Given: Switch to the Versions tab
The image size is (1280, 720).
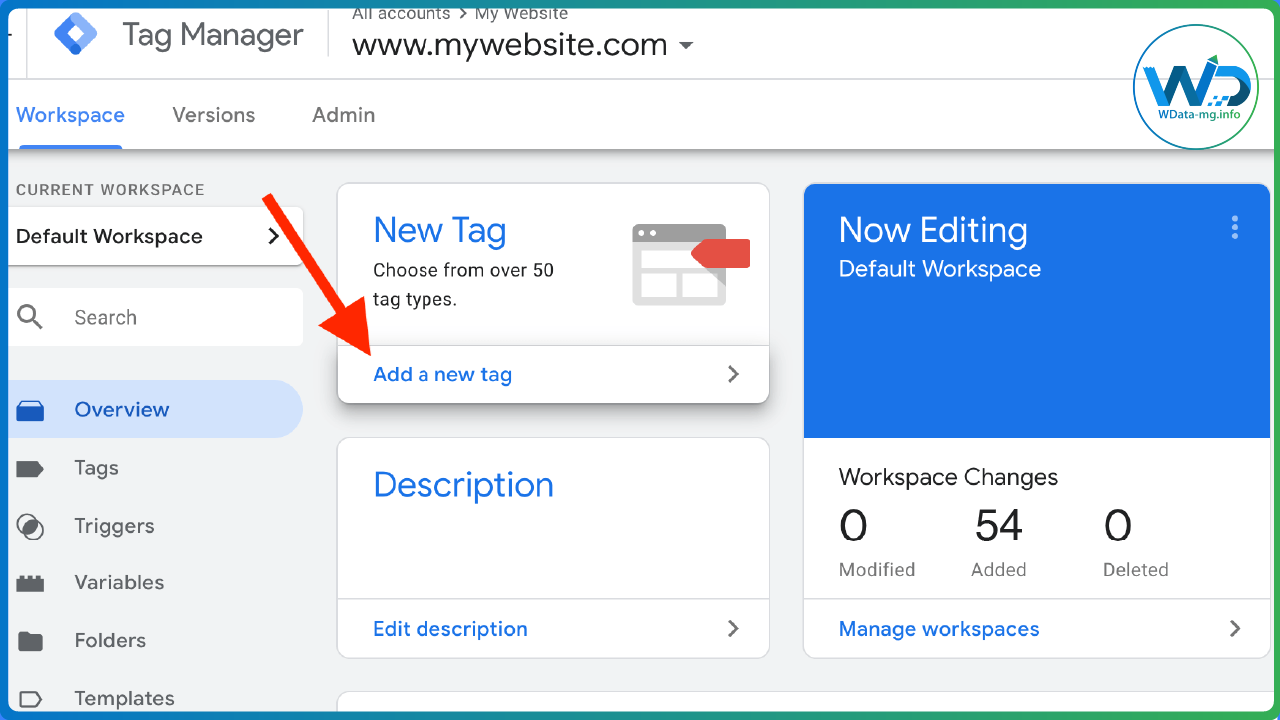Looking at the screenshot, I should tap(213, 115).
